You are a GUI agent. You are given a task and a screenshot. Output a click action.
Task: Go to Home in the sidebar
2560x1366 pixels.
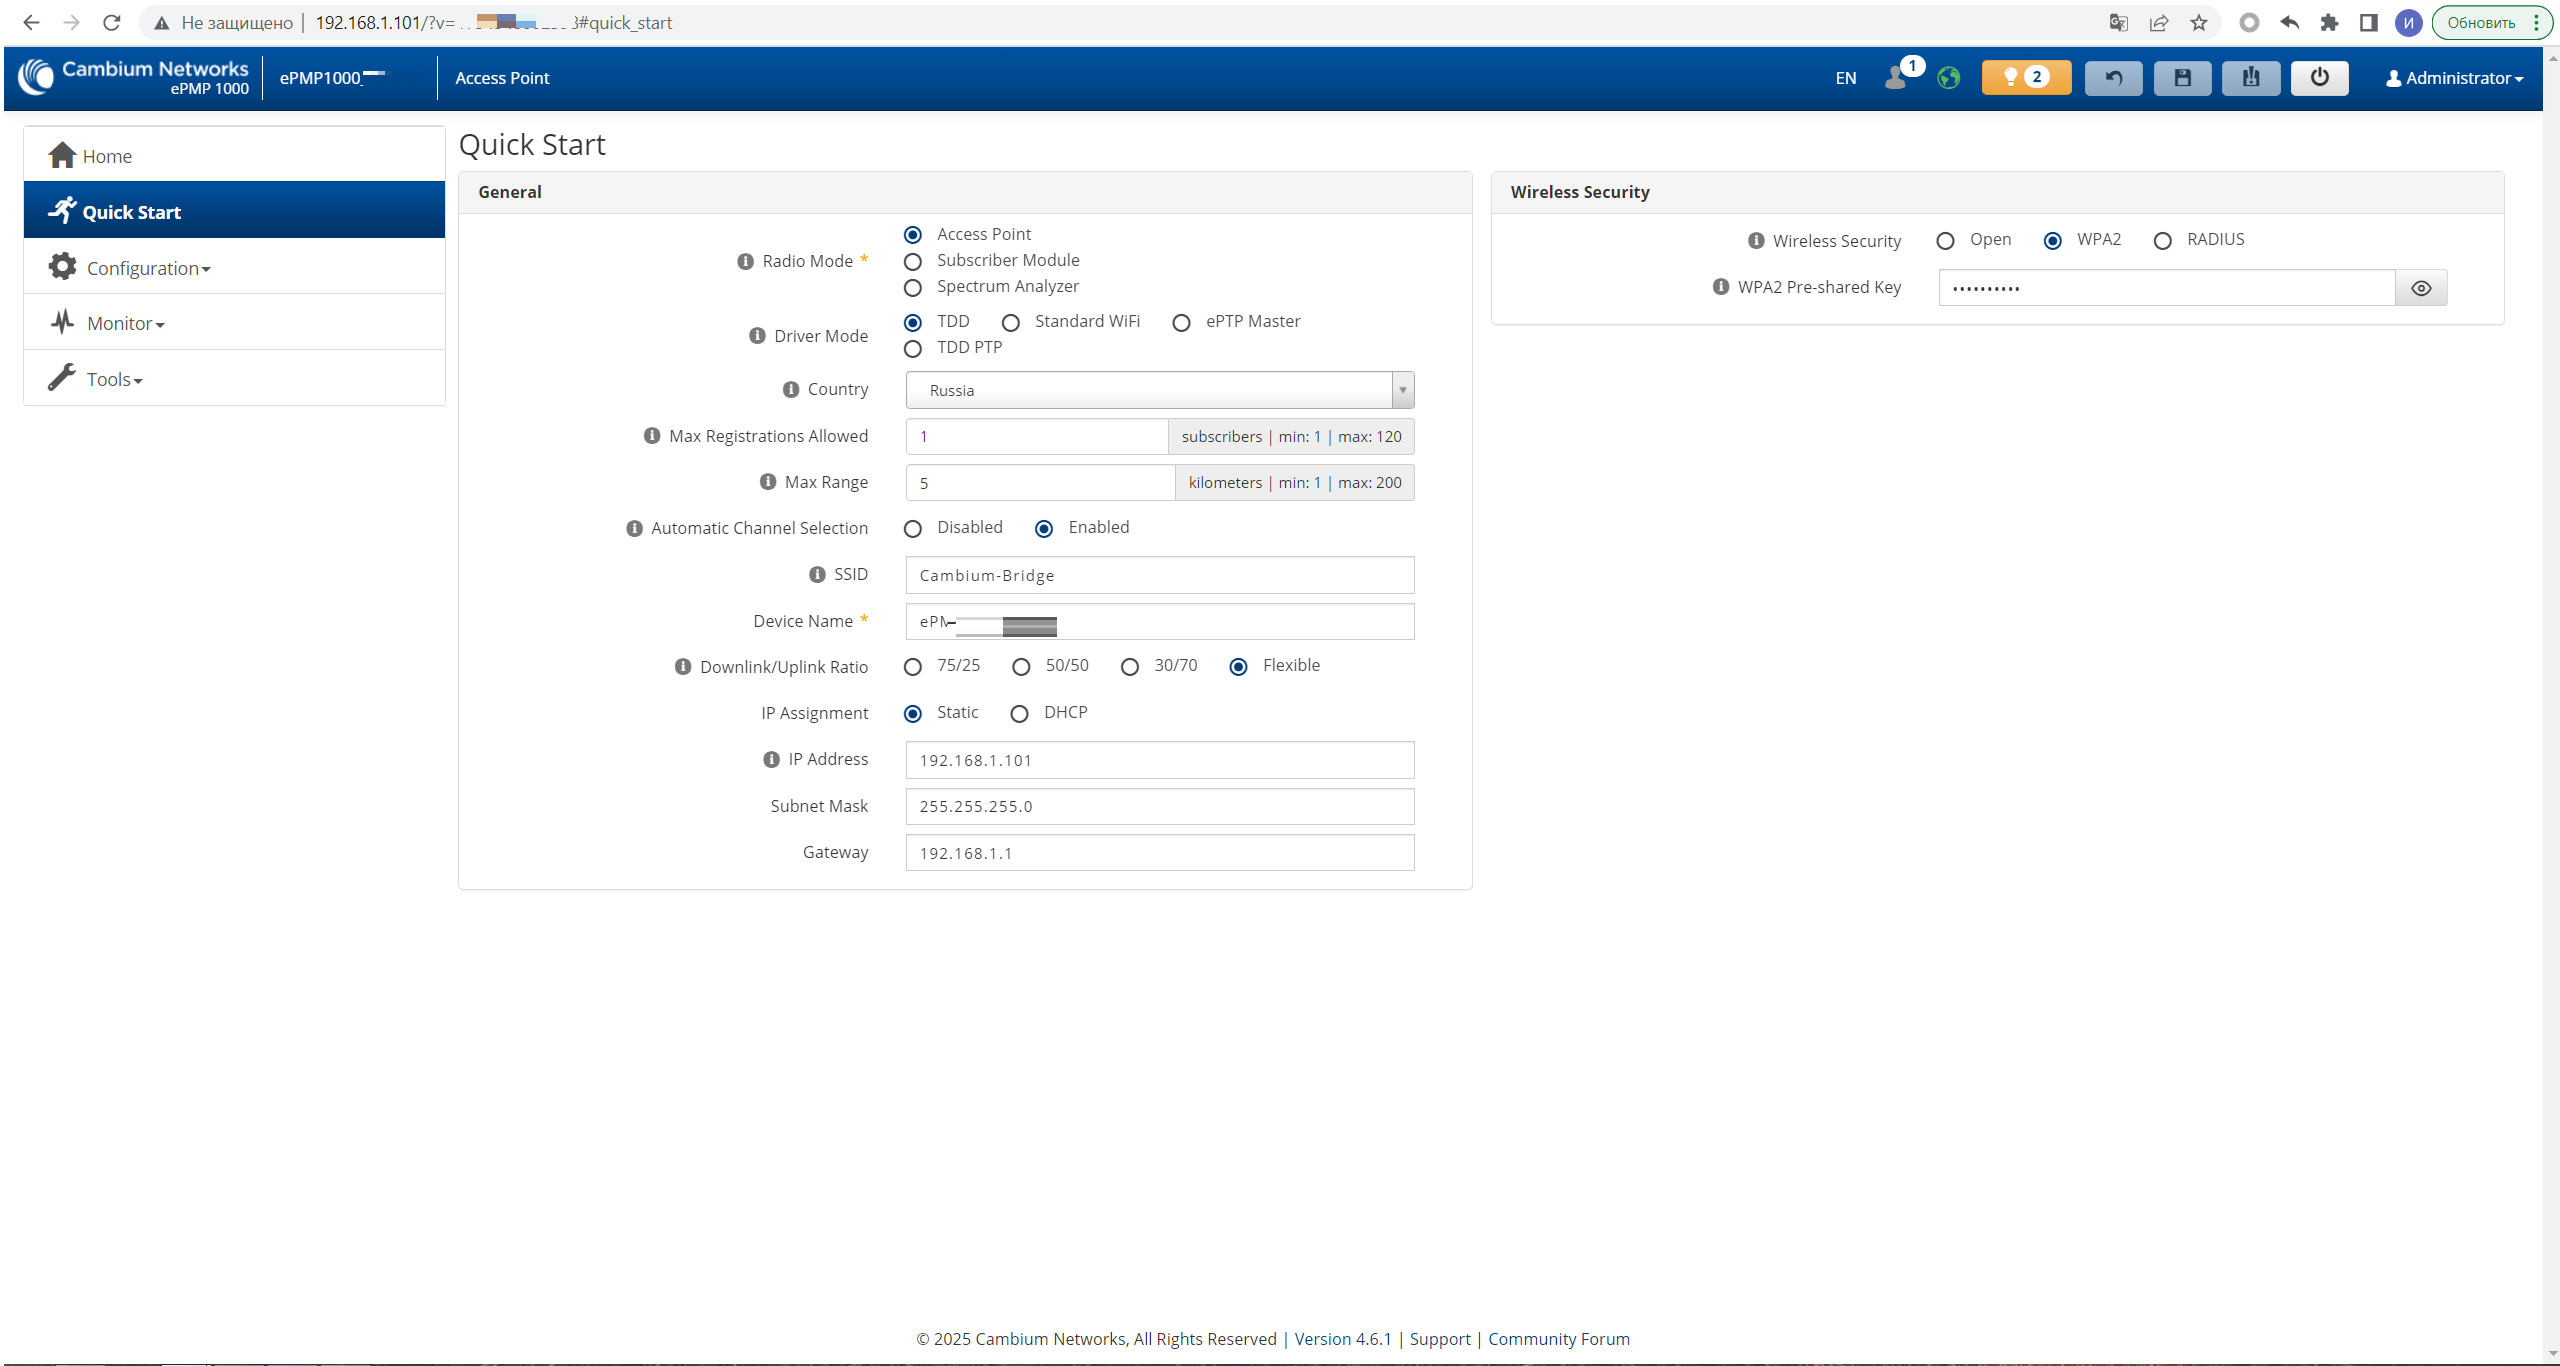[x=107, y=156]
